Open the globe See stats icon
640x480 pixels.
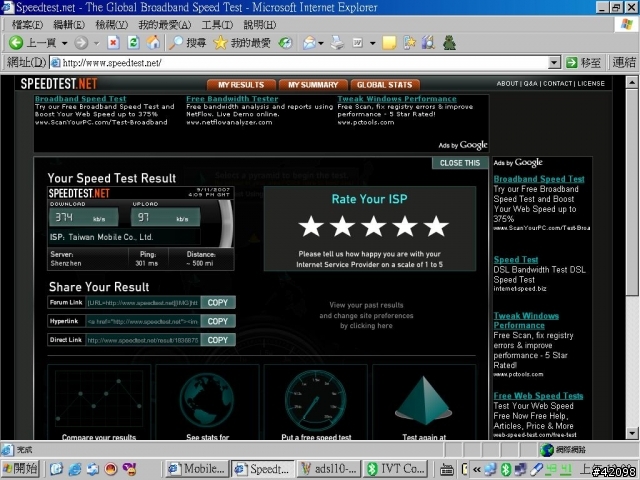coord(207,401)
